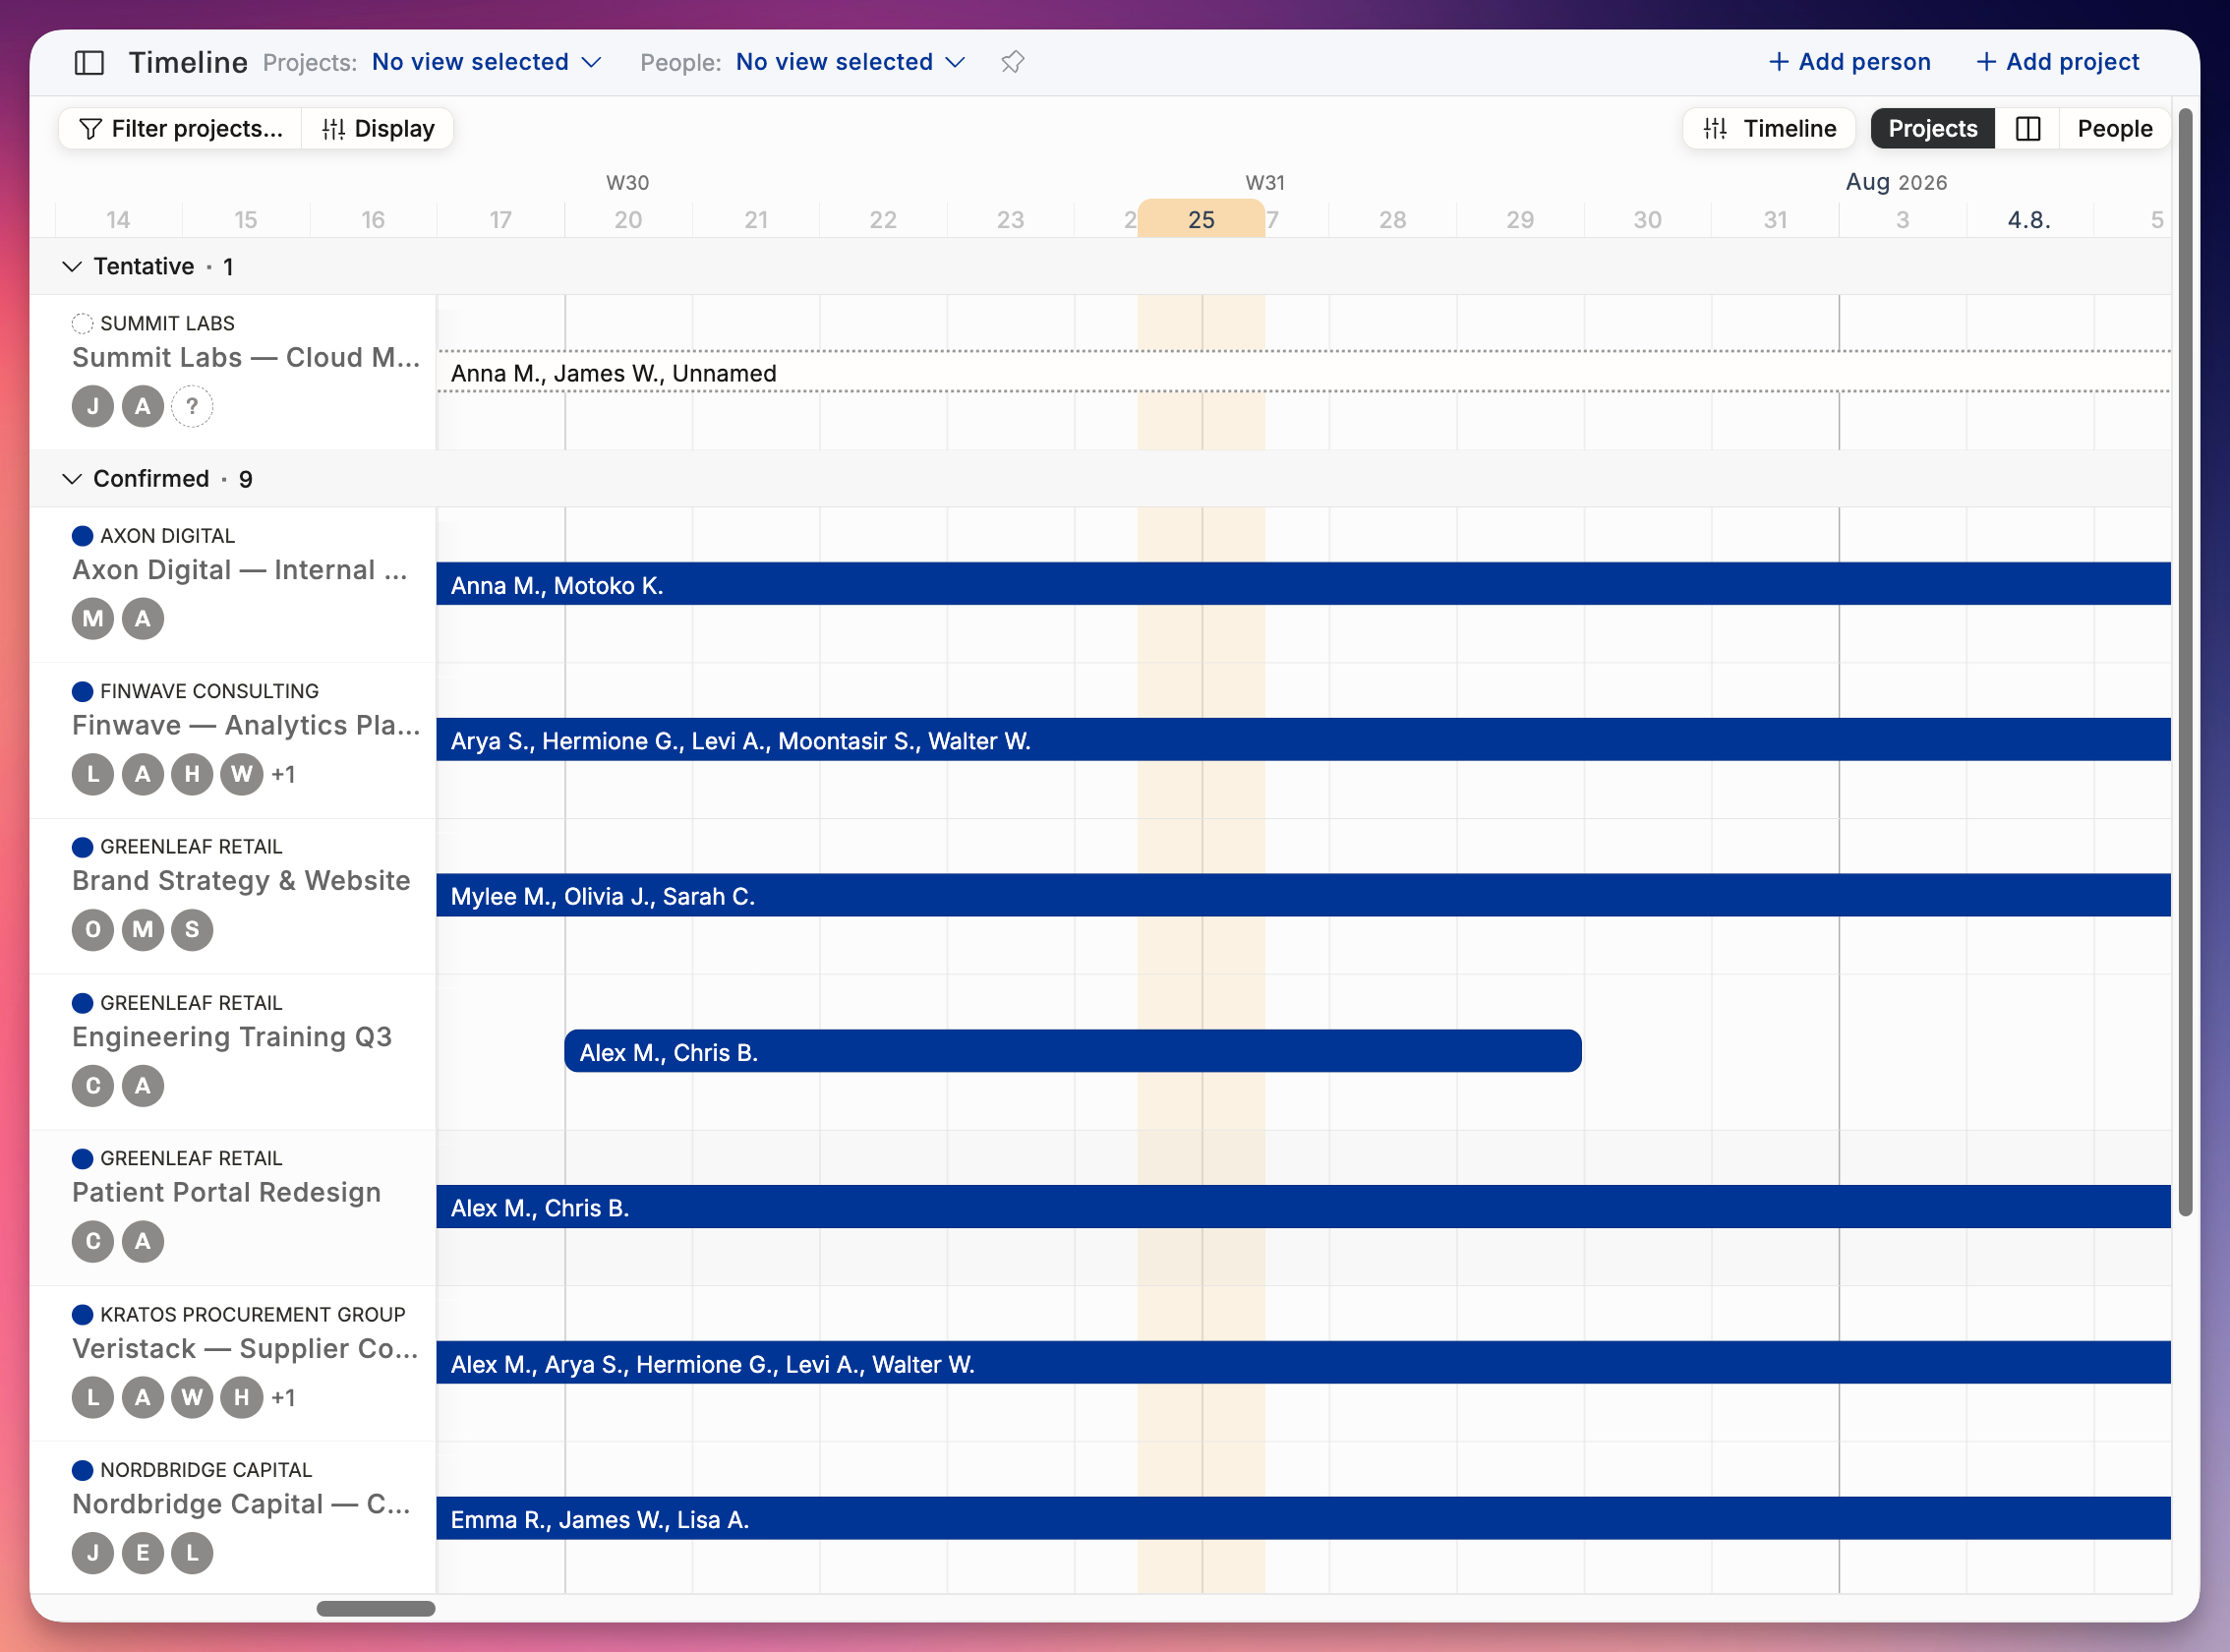
Task: Click H avatar in Veristack row
Action: coord(242,1398)
